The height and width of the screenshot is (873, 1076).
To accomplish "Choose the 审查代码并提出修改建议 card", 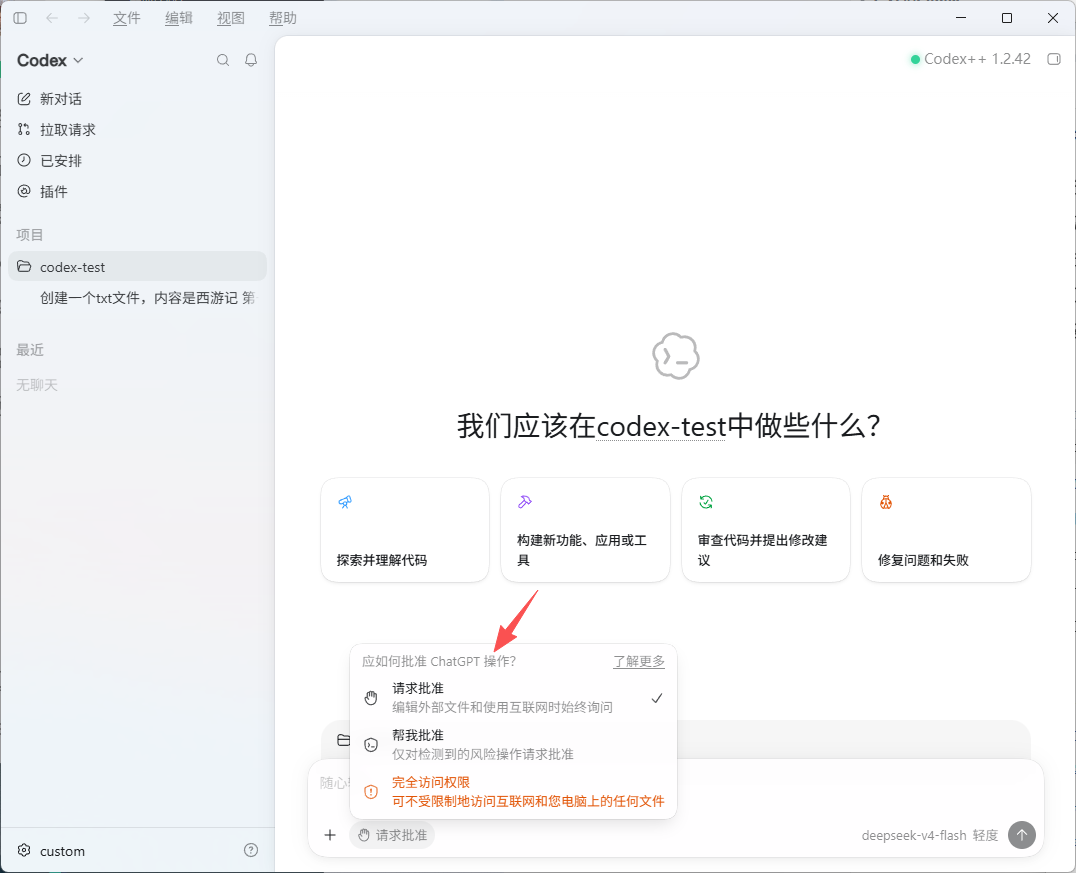I will pyautogui.click(x=766, y=530).
